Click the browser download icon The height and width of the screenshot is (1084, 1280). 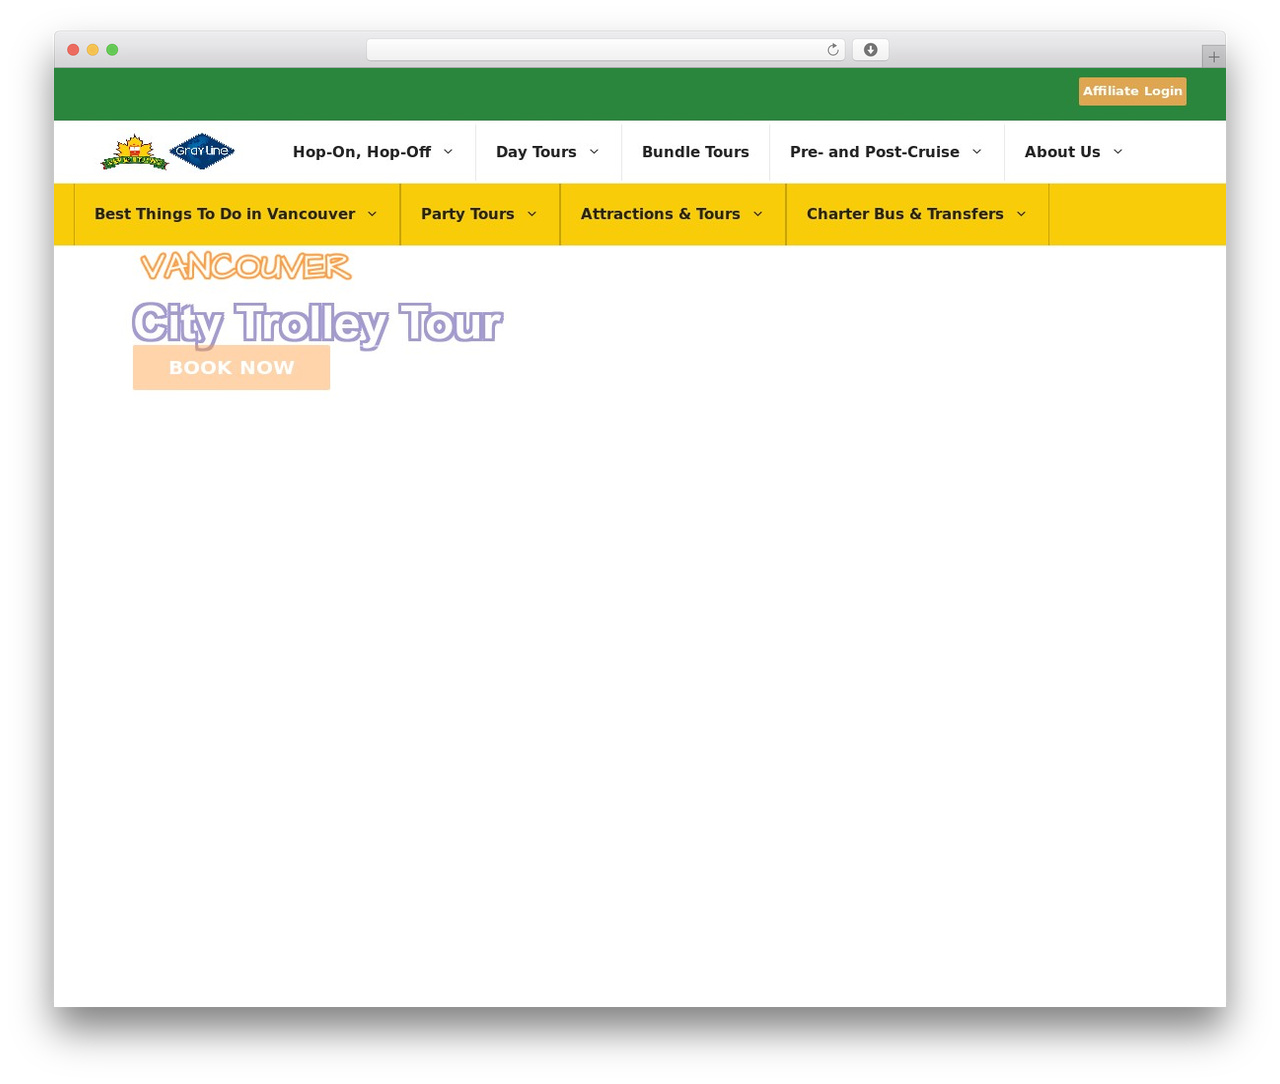[870, 50]
